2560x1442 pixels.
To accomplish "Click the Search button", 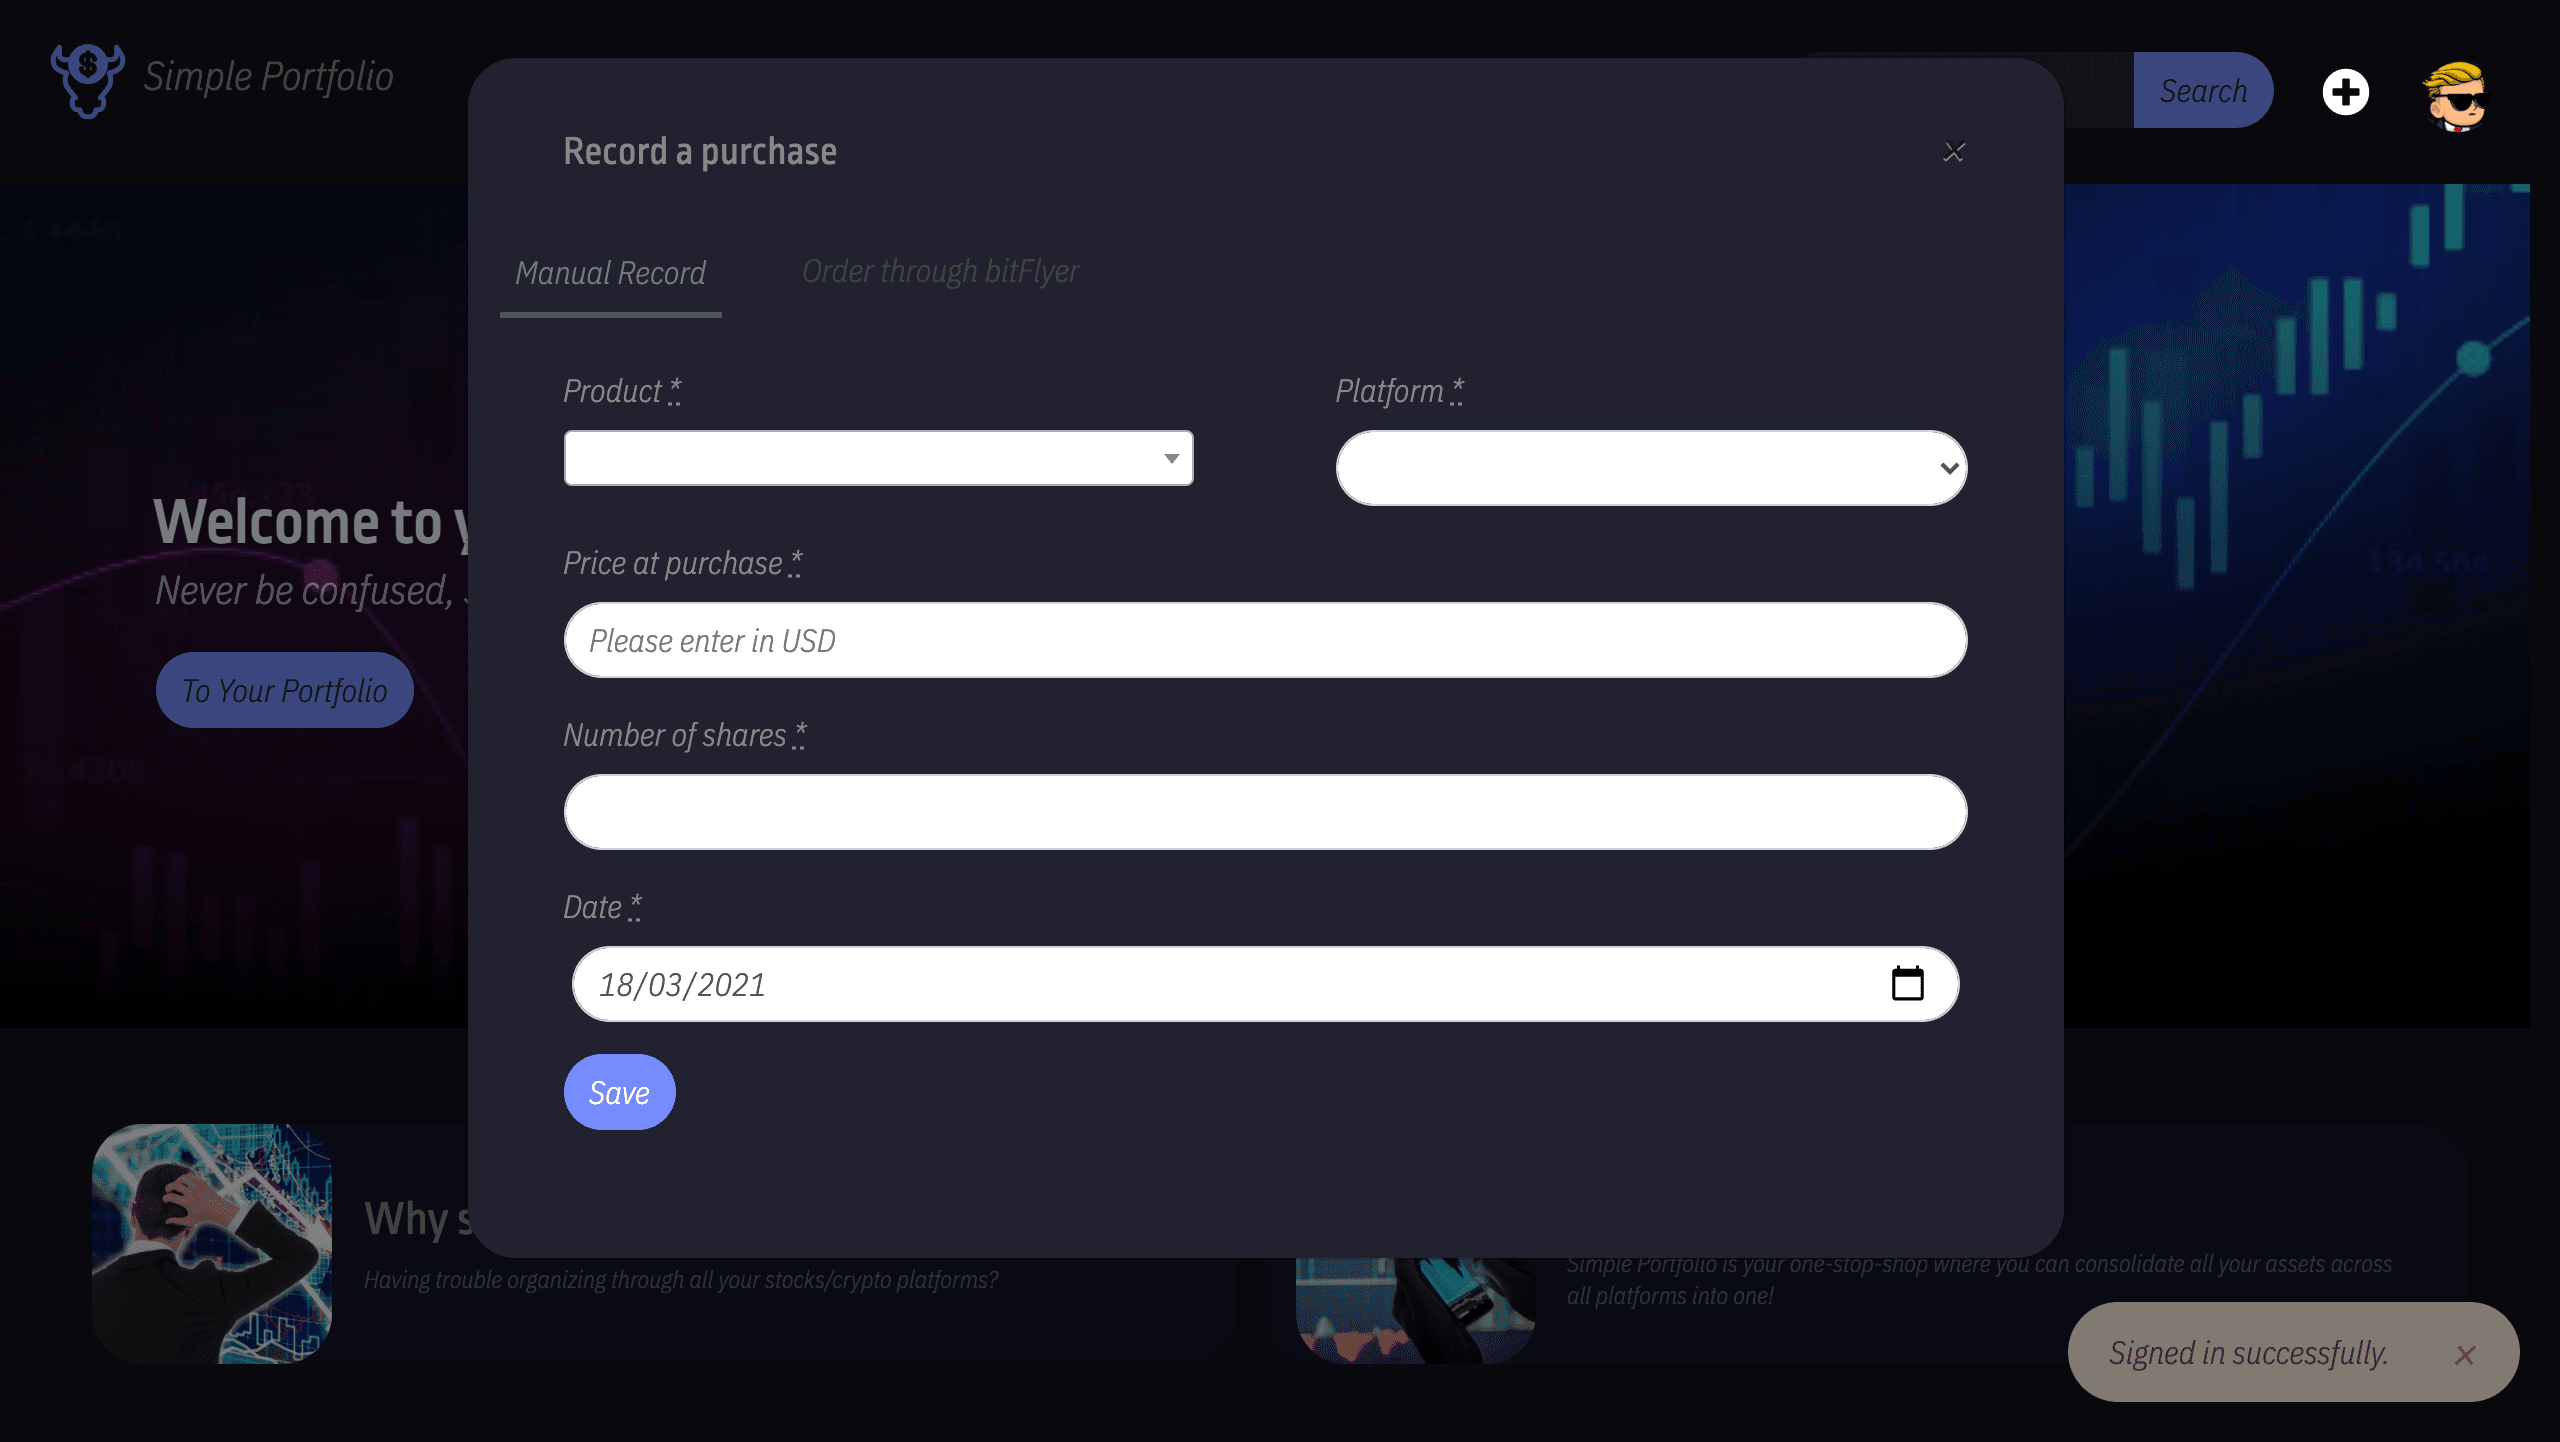I will click(x=2203, y=90).
